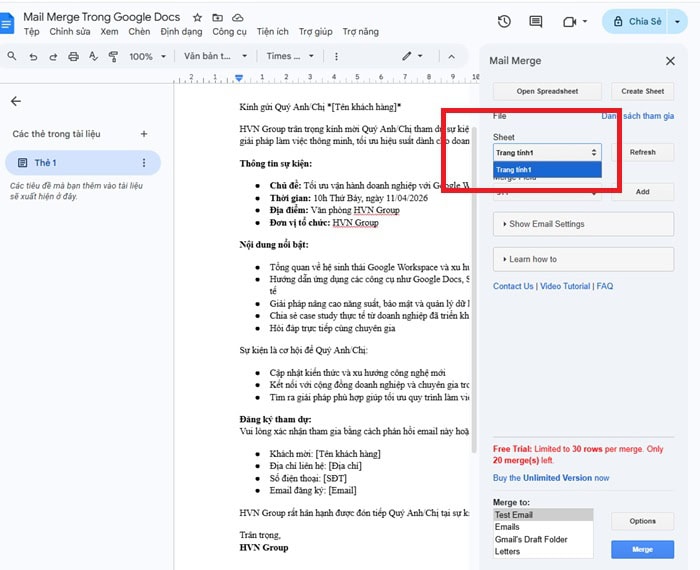Open the Công cụ menu
The width and height of the screenshot is (700, 570).
(x=229, y=32)
